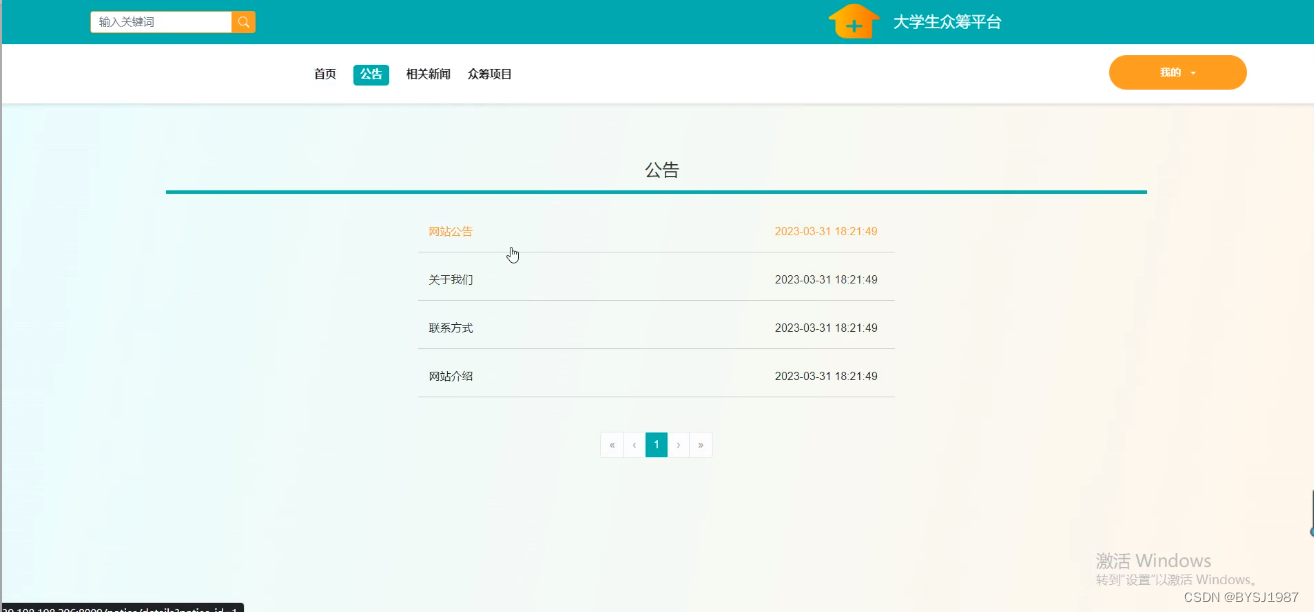This screenshot has width=1314, height=612.
Task: Click the timestamp on the 关于我们 row
Action: [x=826, y=280]
